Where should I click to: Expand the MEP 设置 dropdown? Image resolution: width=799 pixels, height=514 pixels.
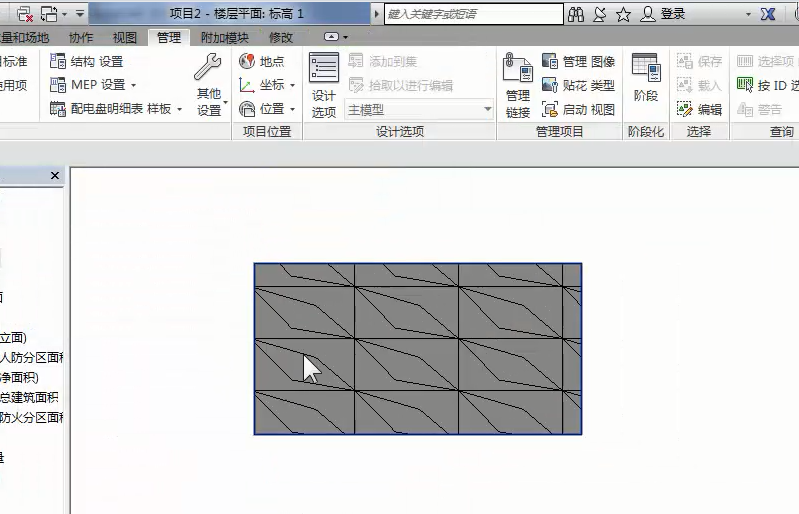[x=134, y=86]
